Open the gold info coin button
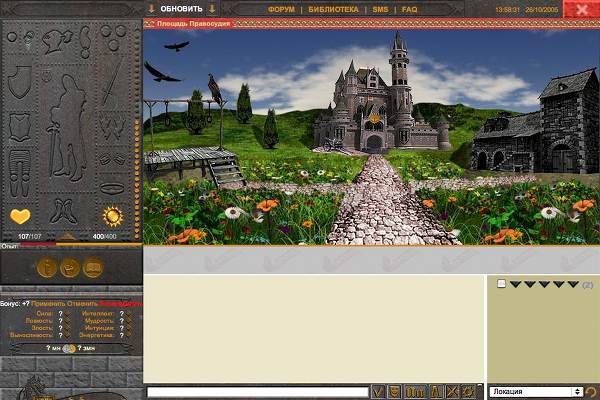Screen dimensions: 600x400 [x=47, y=267]
